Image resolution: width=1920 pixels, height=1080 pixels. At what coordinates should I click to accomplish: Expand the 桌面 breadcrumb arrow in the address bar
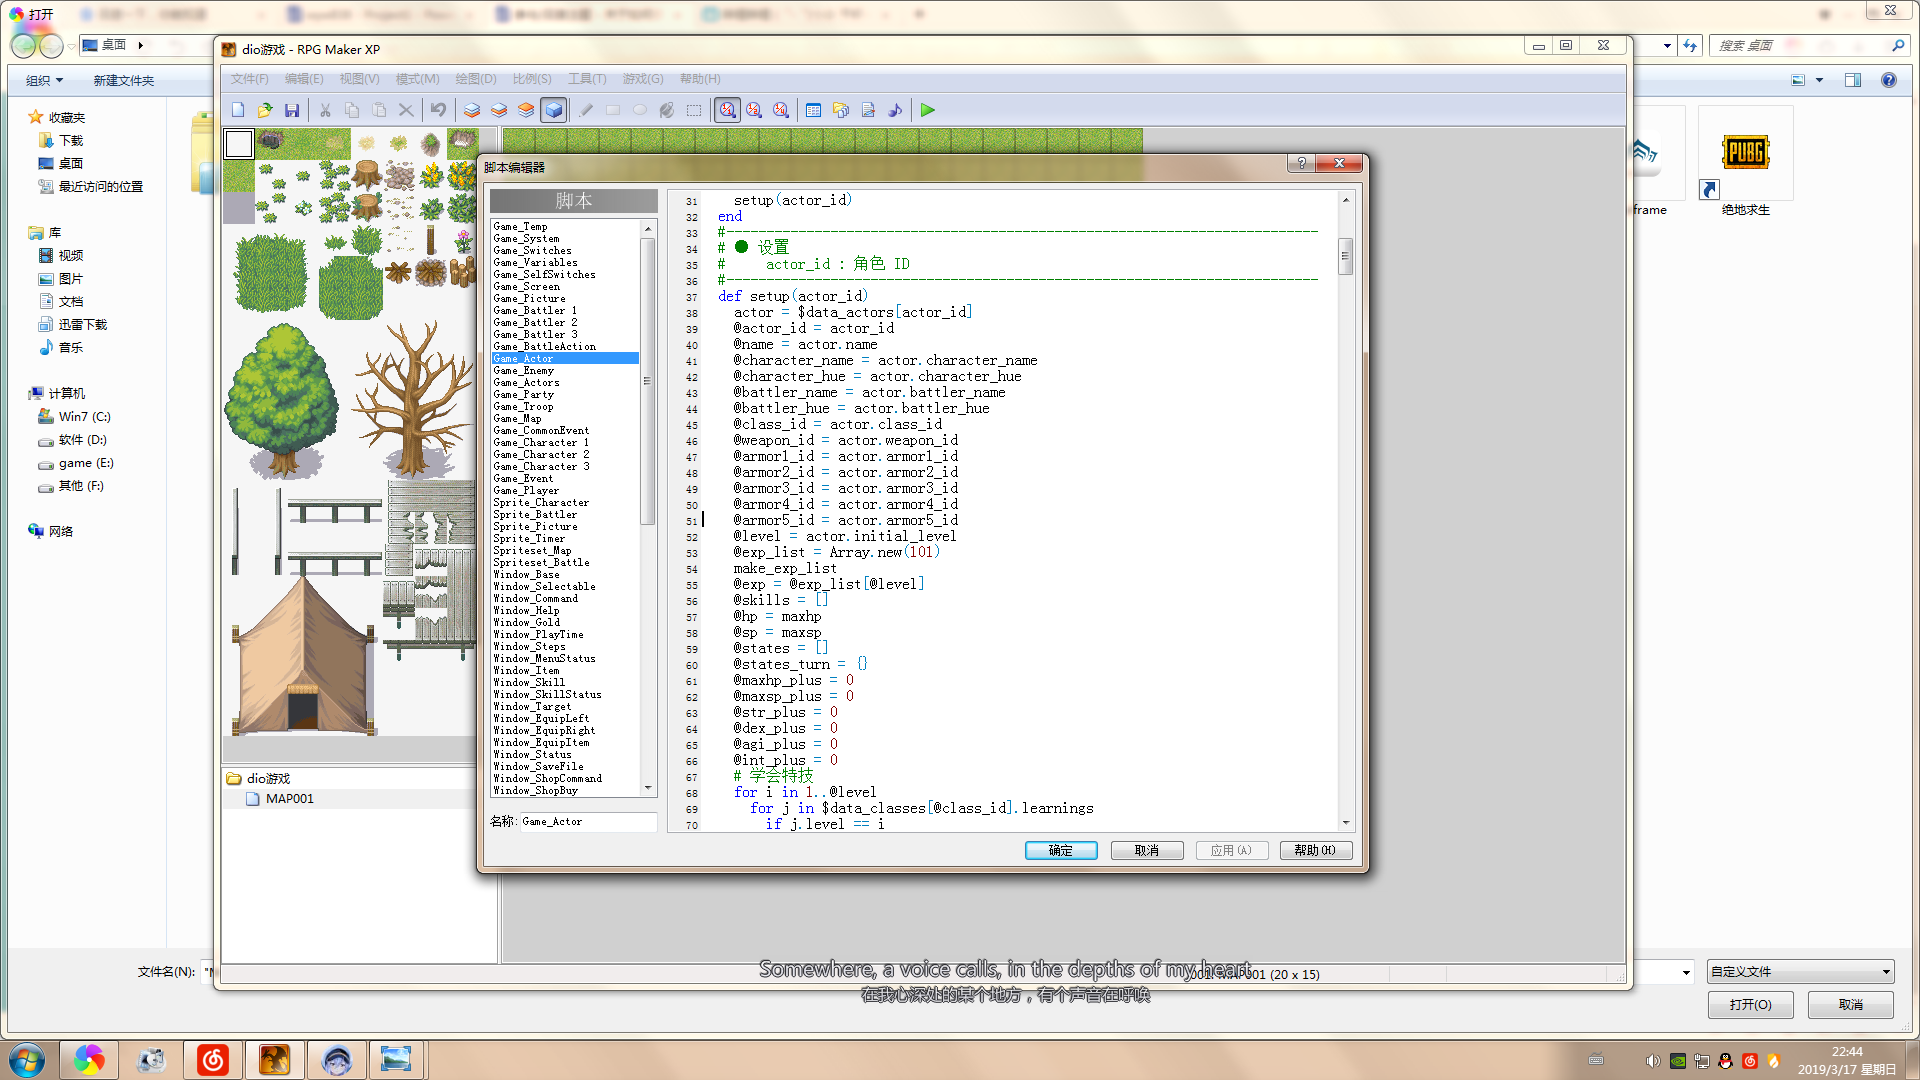[x=141, y=45]
